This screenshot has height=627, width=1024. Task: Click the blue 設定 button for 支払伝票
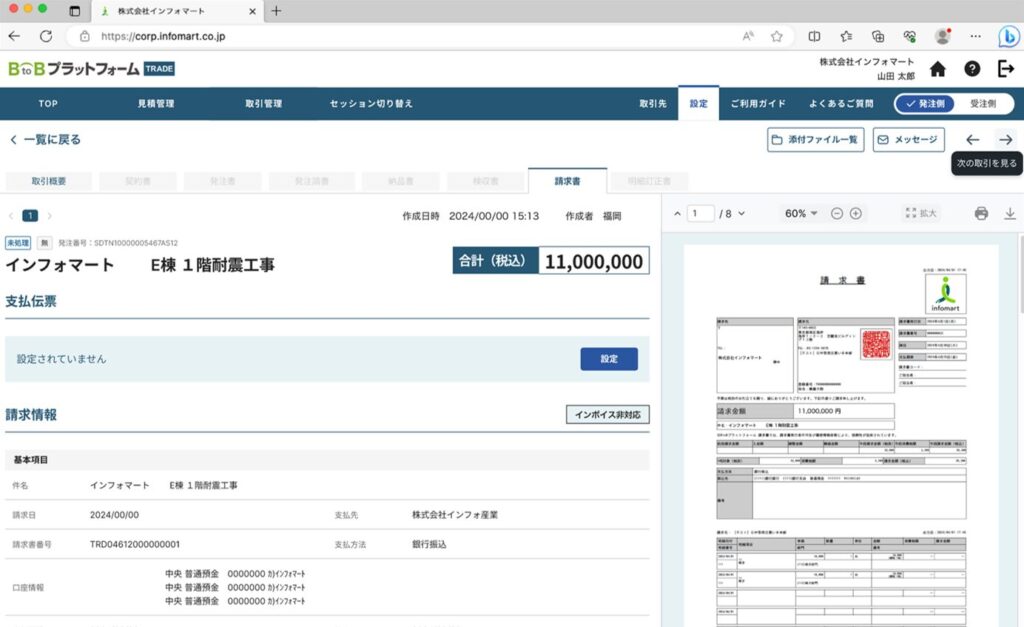(608, 359)
